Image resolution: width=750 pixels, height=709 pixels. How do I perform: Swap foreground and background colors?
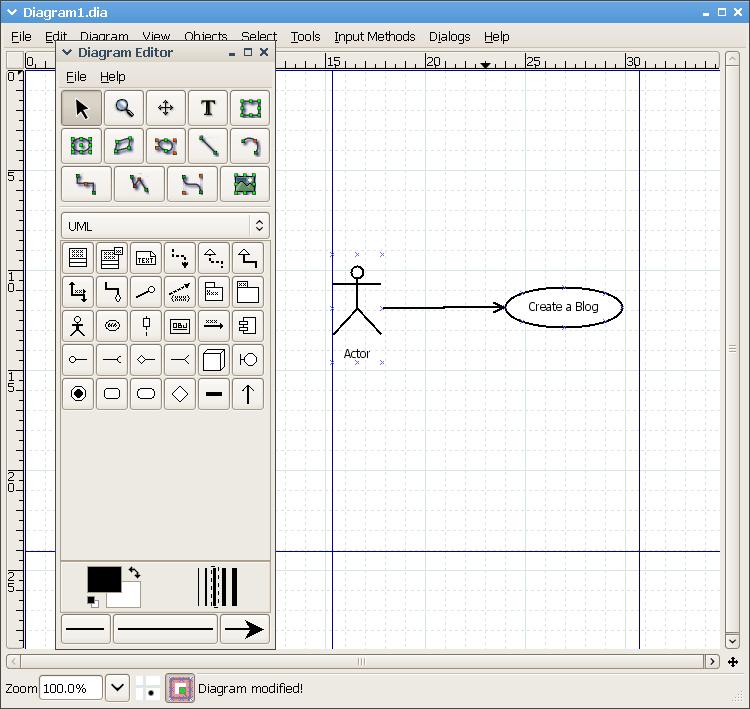click(134, 572)
